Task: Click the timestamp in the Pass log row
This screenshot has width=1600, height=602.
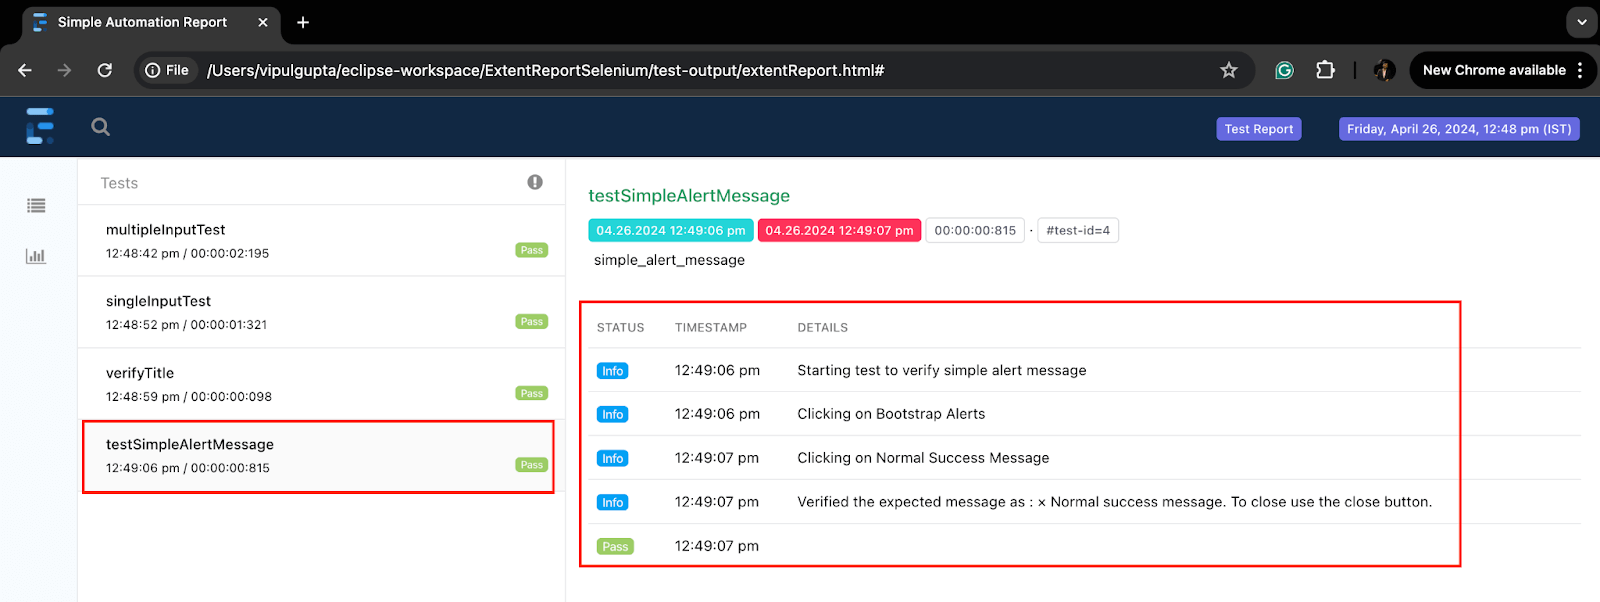Action: 717,546
